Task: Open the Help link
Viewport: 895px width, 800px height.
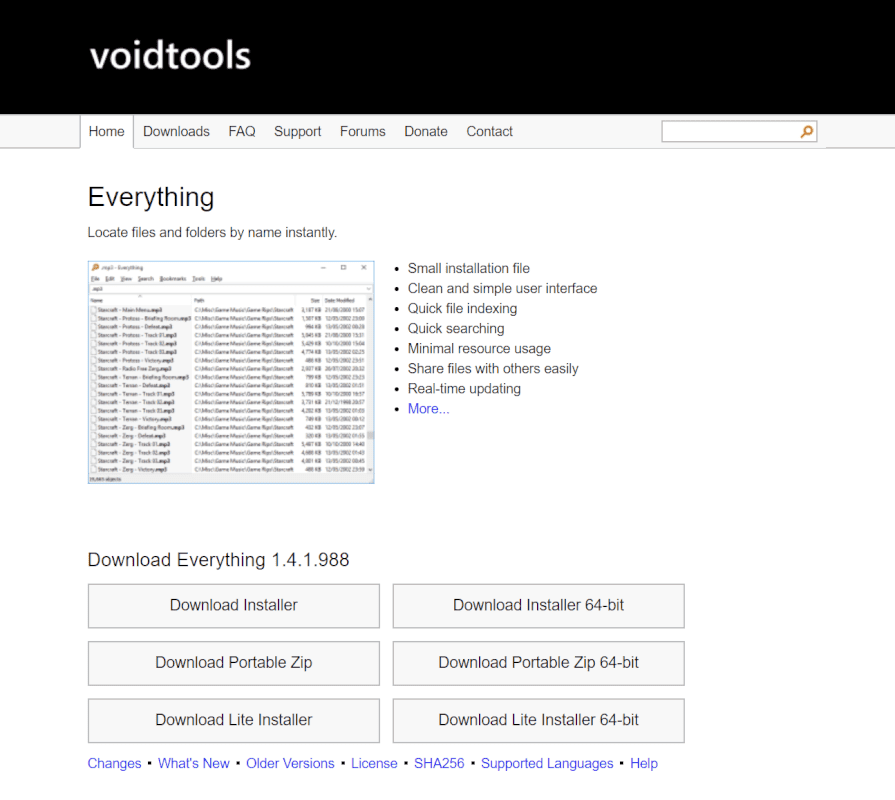Action: click(644, 763)
